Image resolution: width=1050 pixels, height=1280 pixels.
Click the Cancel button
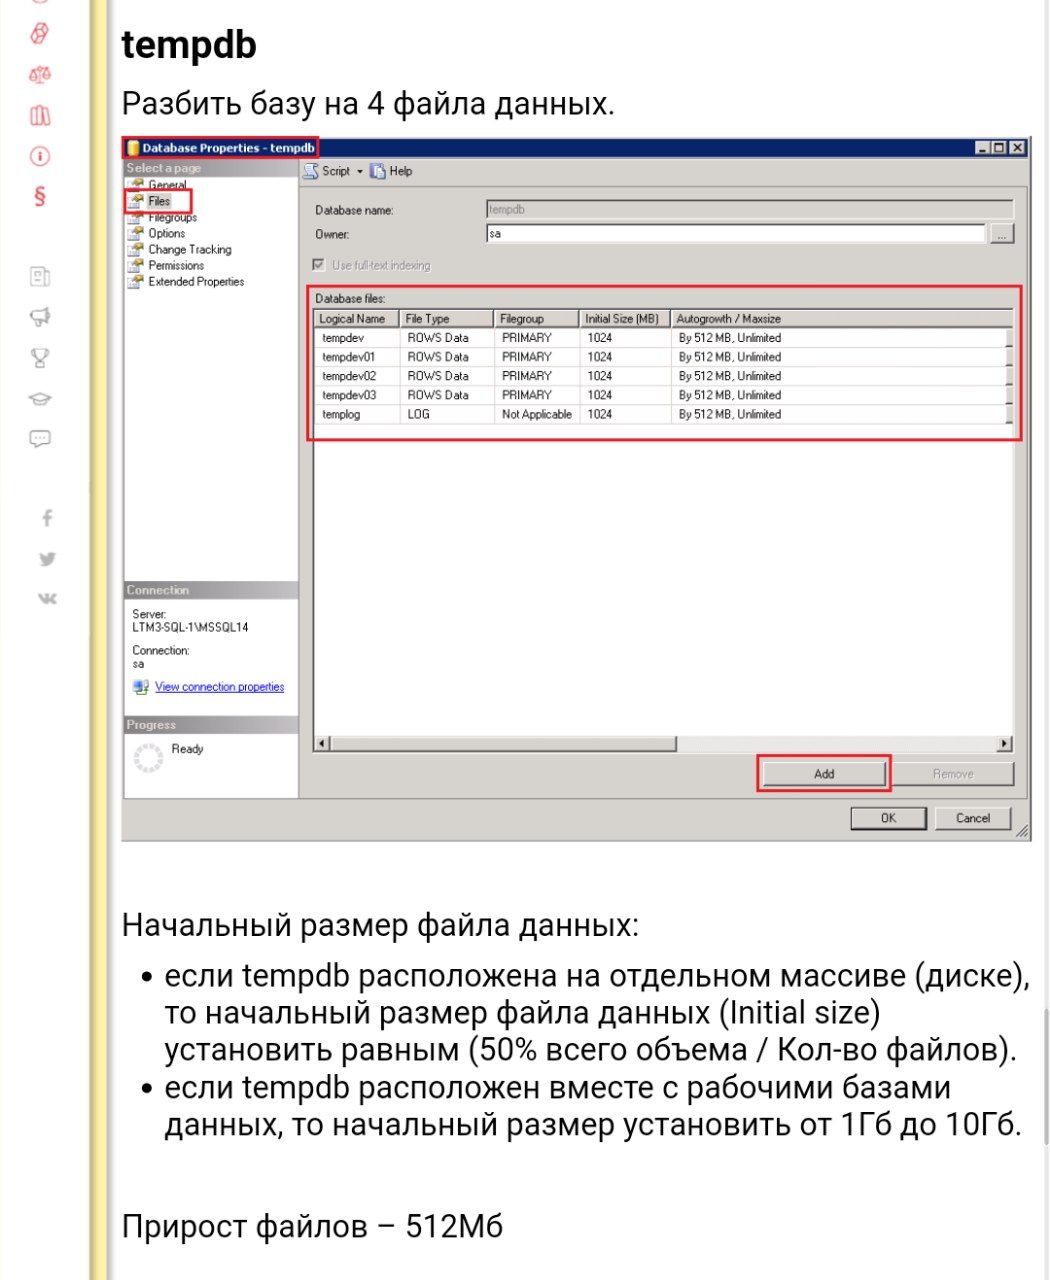973,818
